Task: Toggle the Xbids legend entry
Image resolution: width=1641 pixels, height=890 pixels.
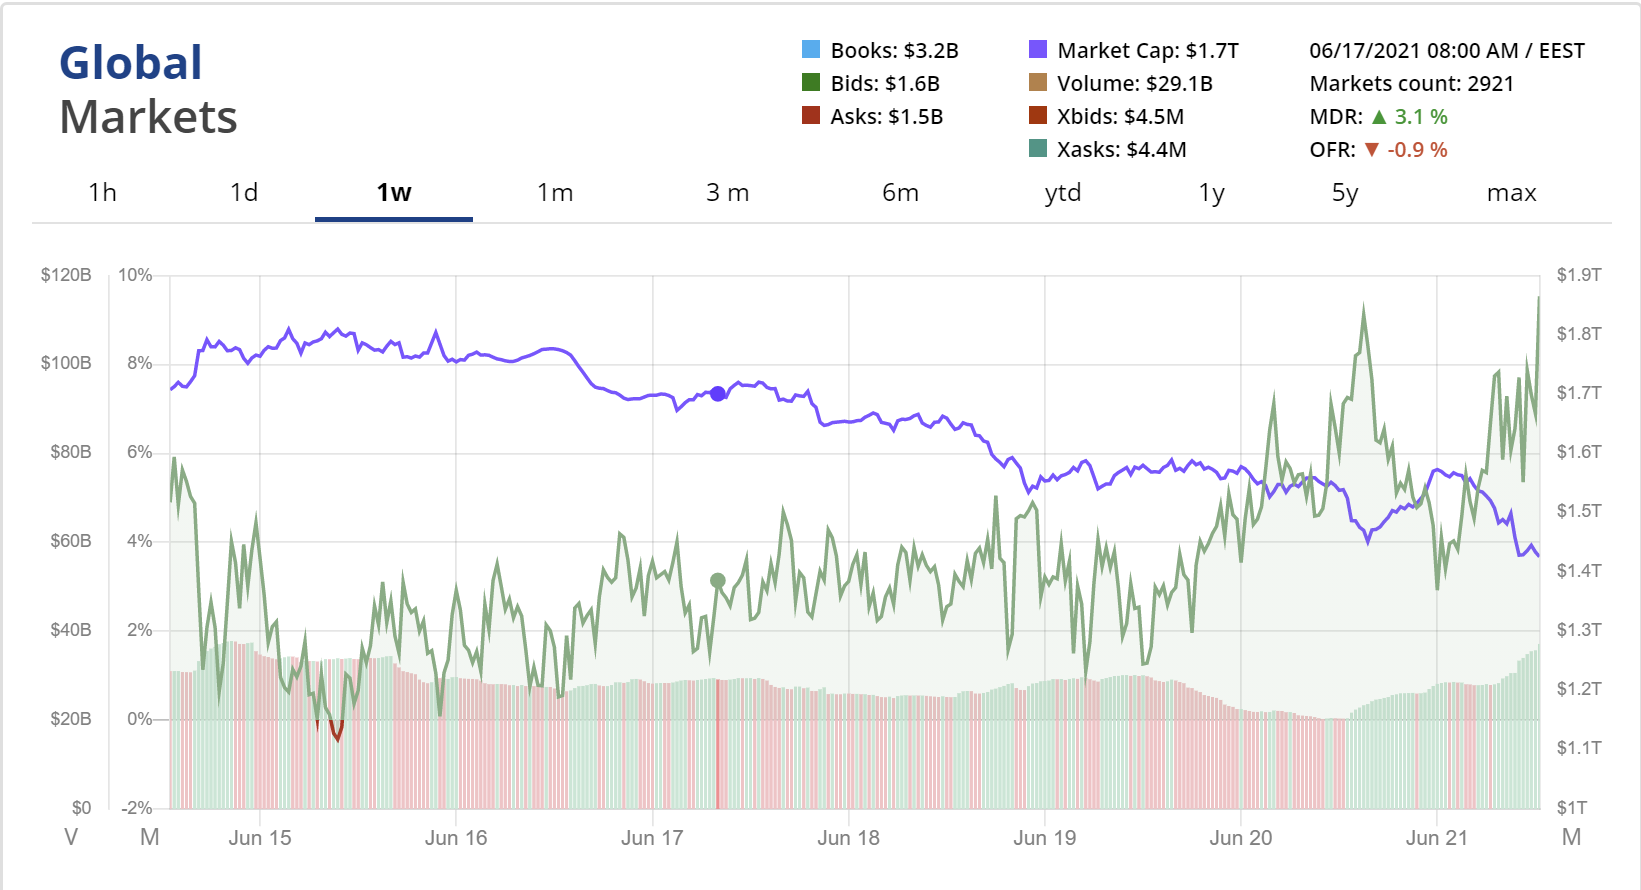Action: click(x=1038, y=116)
